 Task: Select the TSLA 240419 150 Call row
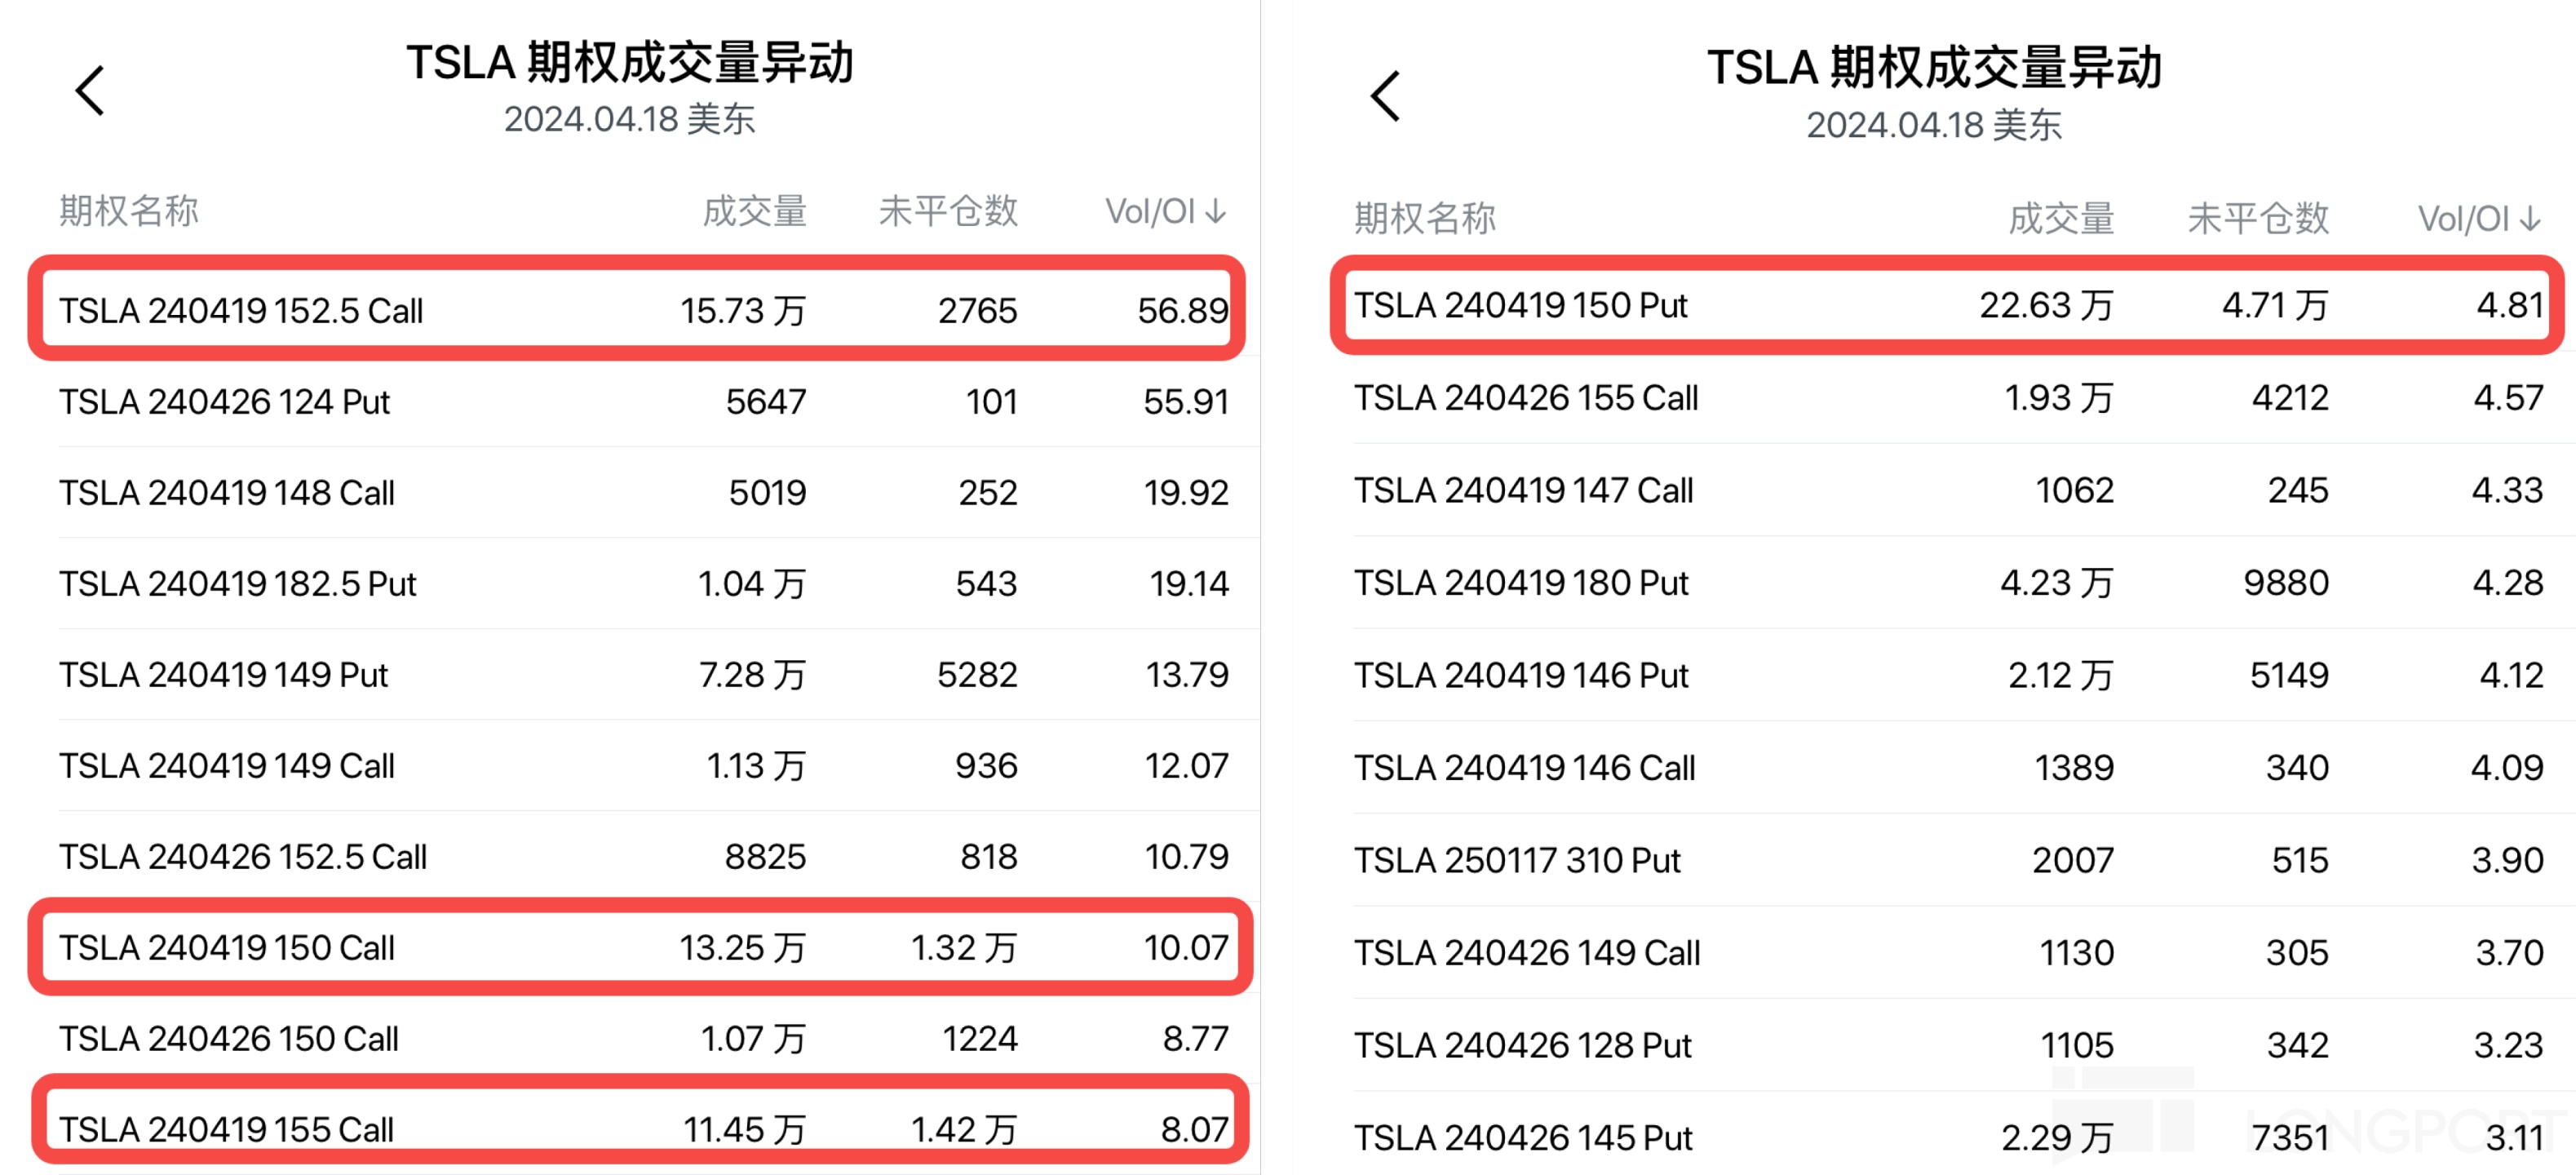[x=226, y=948]
